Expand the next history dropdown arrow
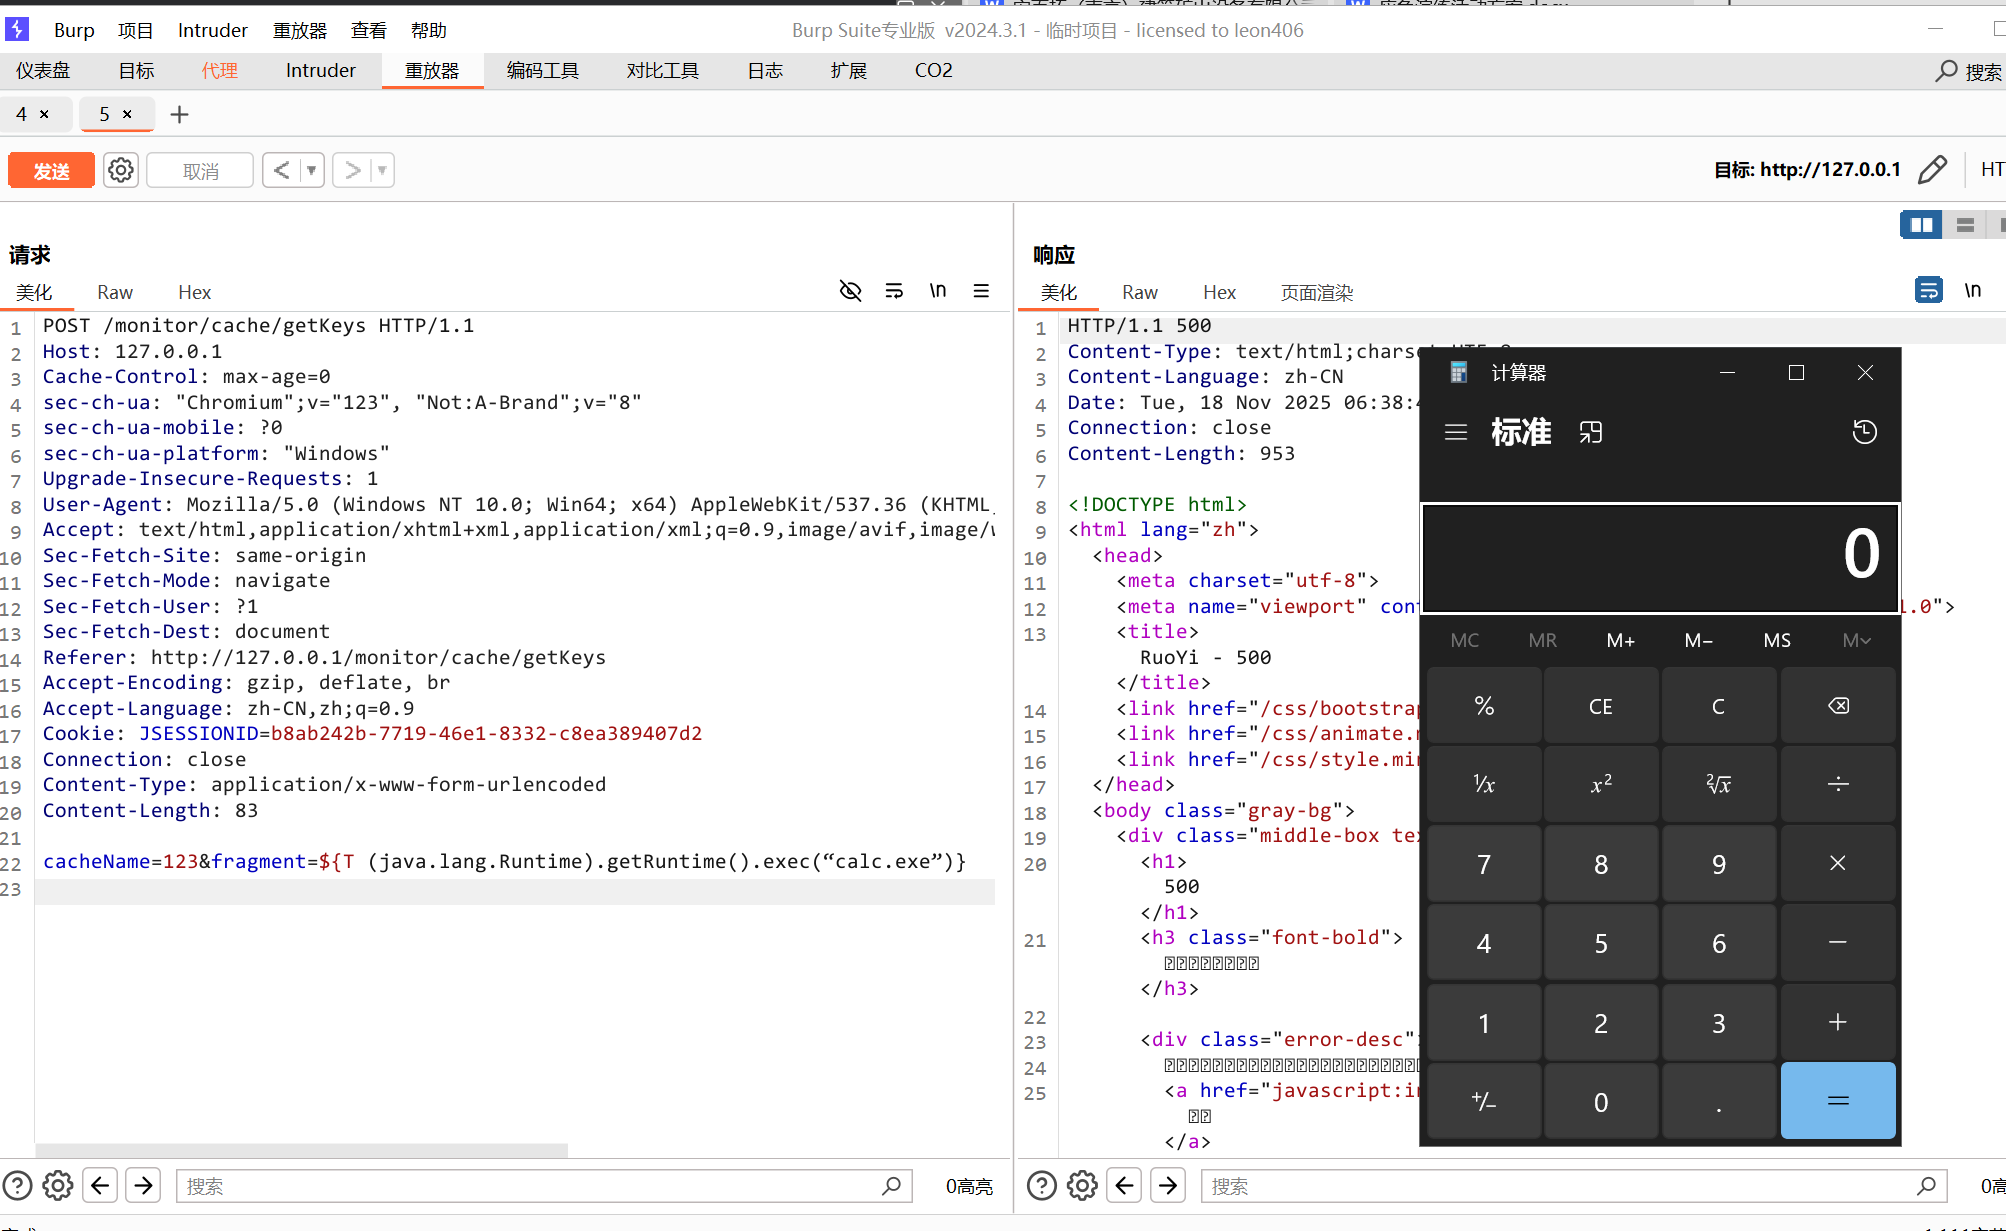 (382, 170)
